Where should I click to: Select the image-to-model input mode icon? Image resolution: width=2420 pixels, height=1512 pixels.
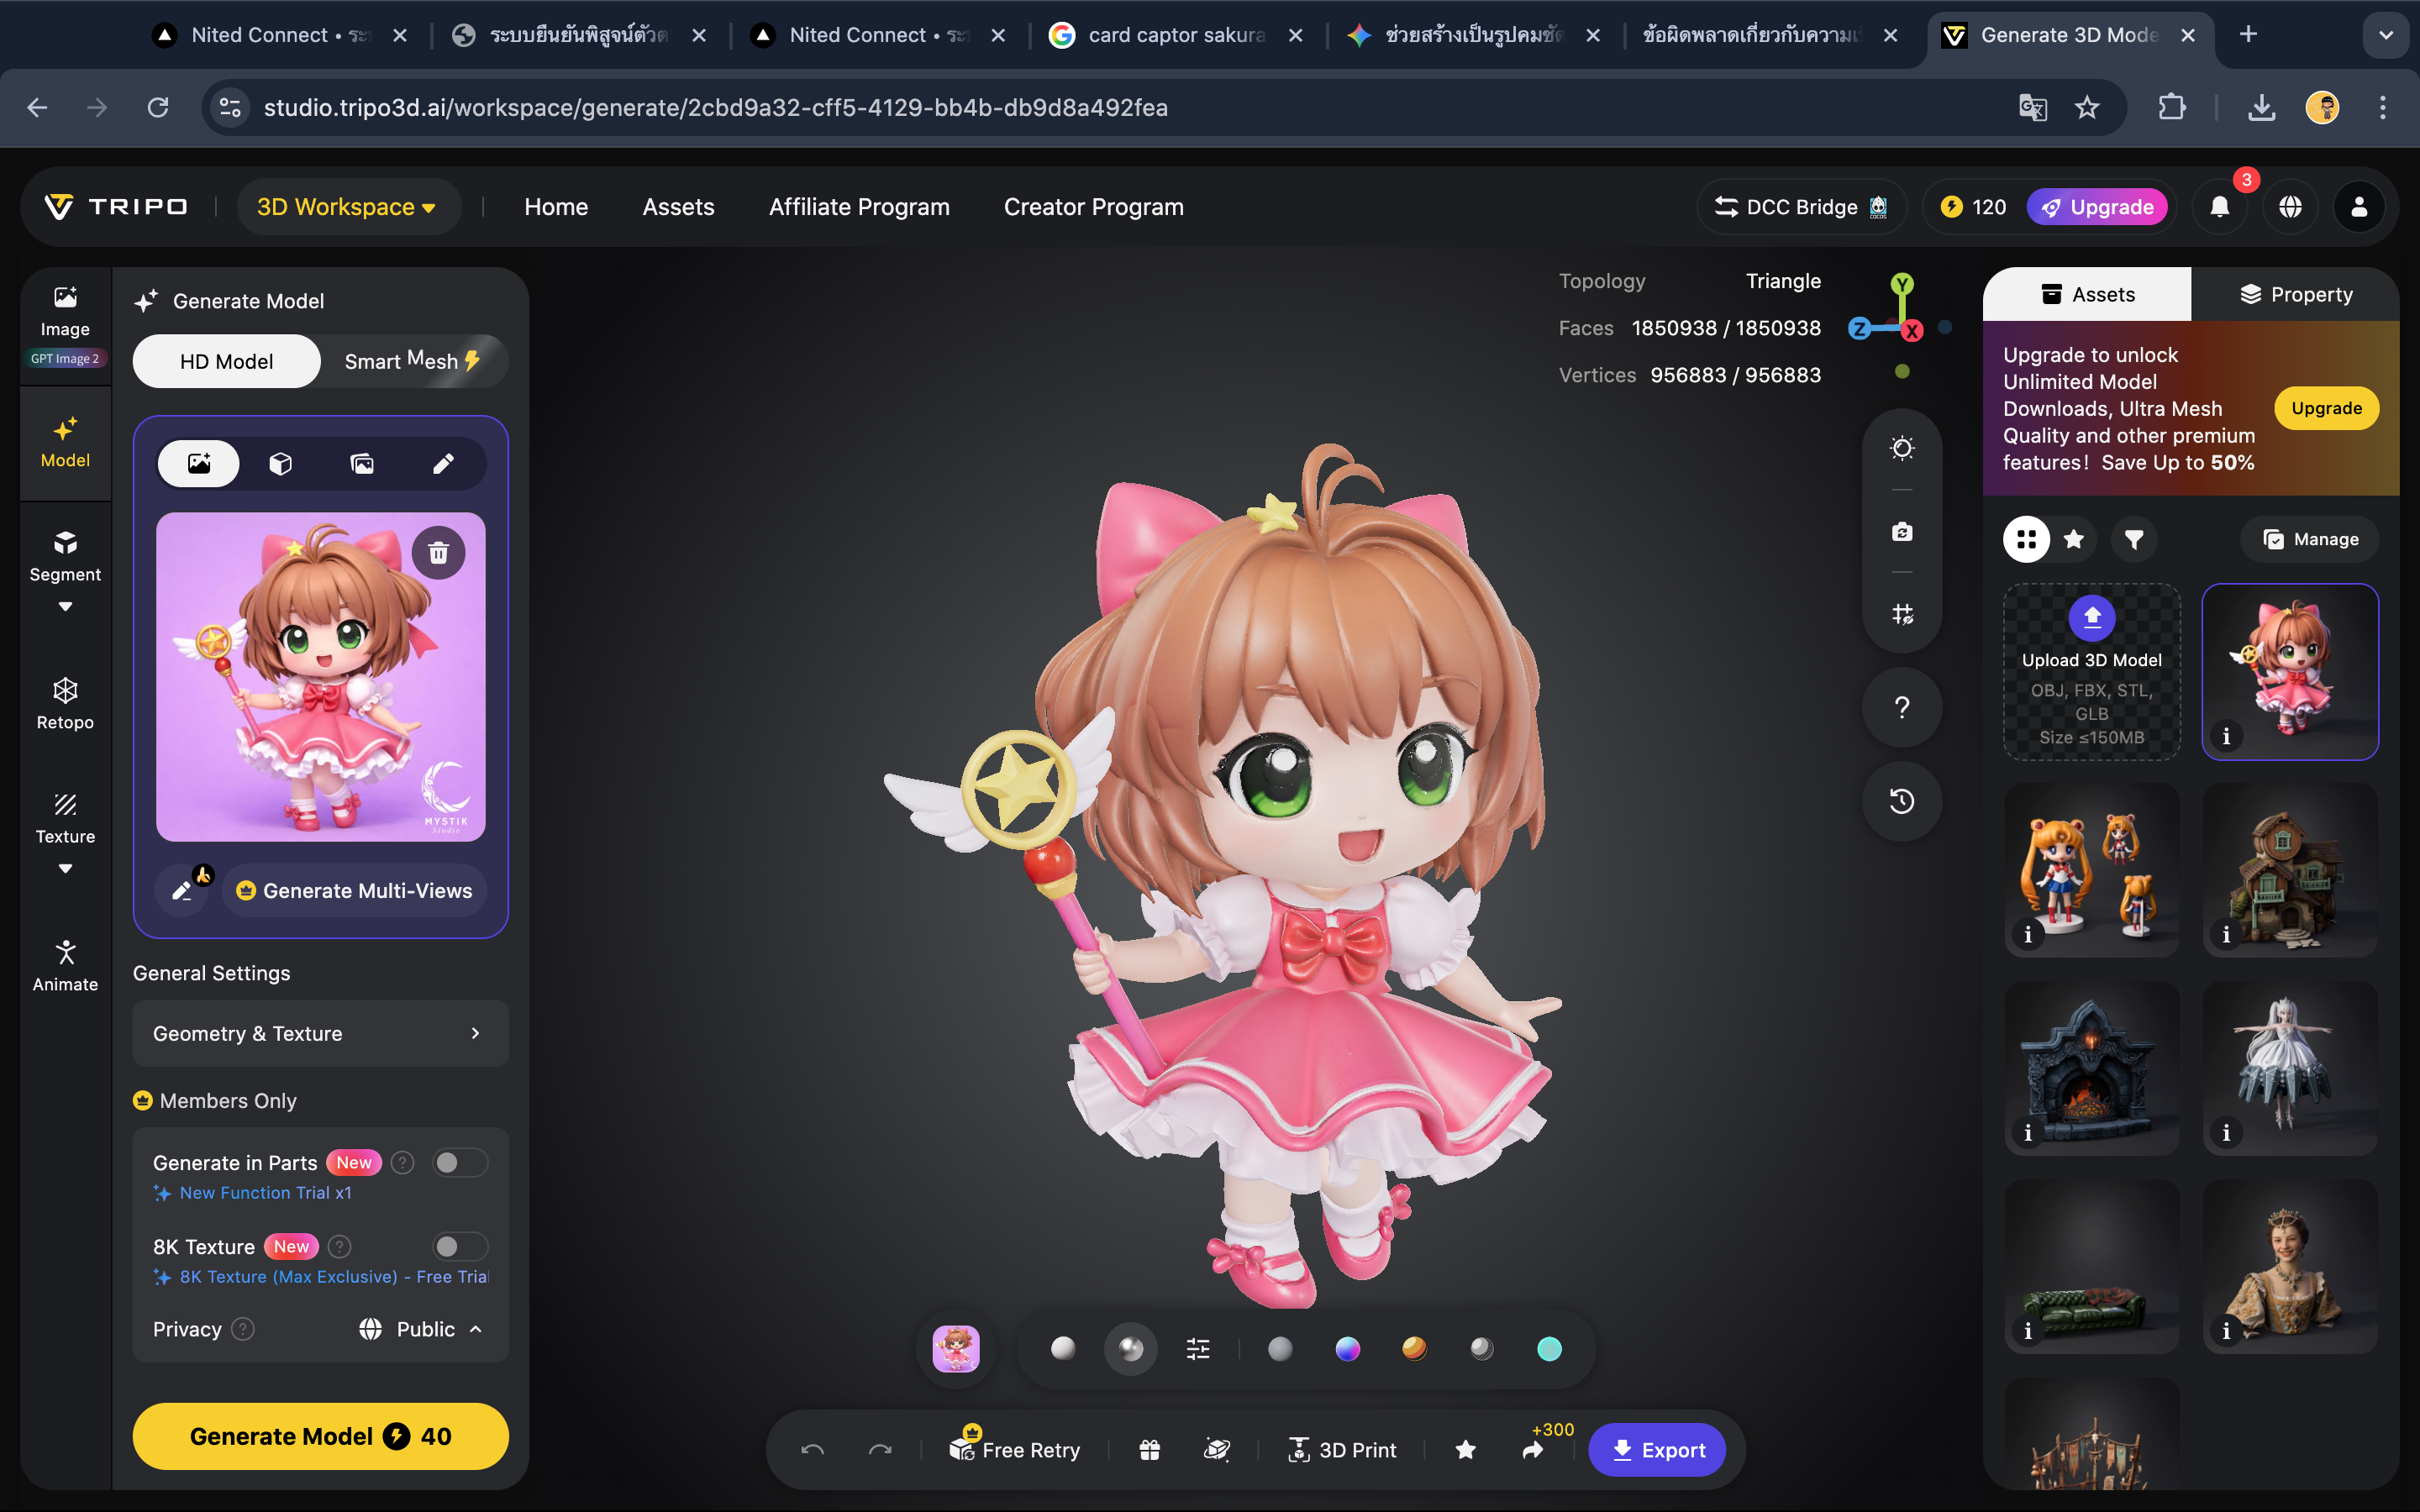(x=199, y=463)
